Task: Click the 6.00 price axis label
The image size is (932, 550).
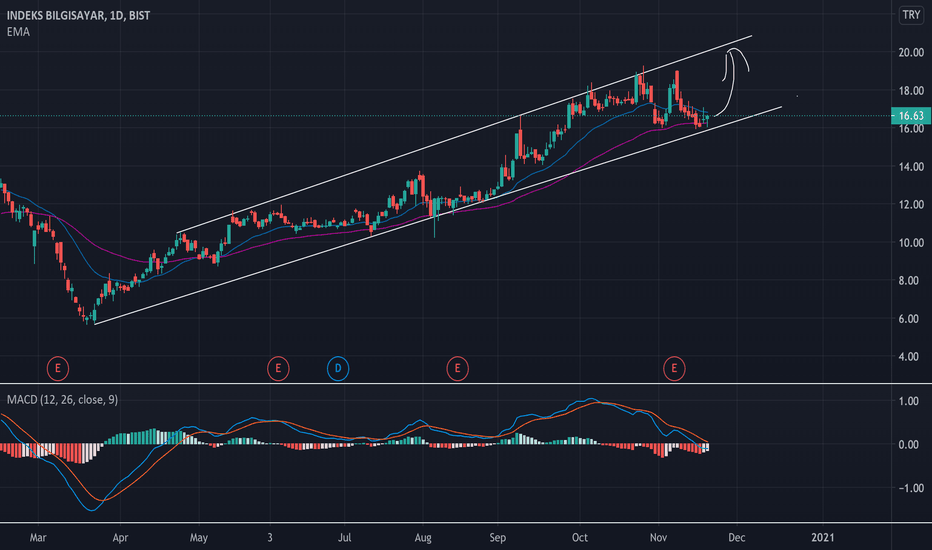Action: coord(911,319)
